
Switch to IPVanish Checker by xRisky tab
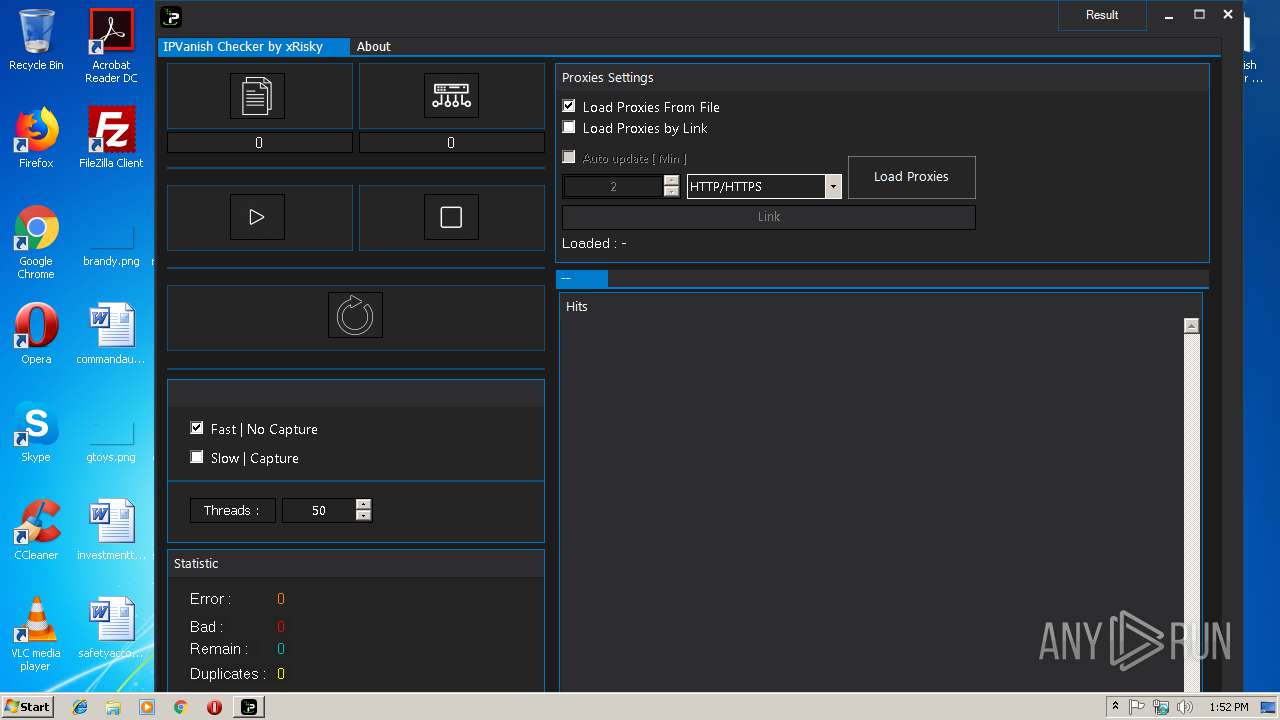pos(253,46)
